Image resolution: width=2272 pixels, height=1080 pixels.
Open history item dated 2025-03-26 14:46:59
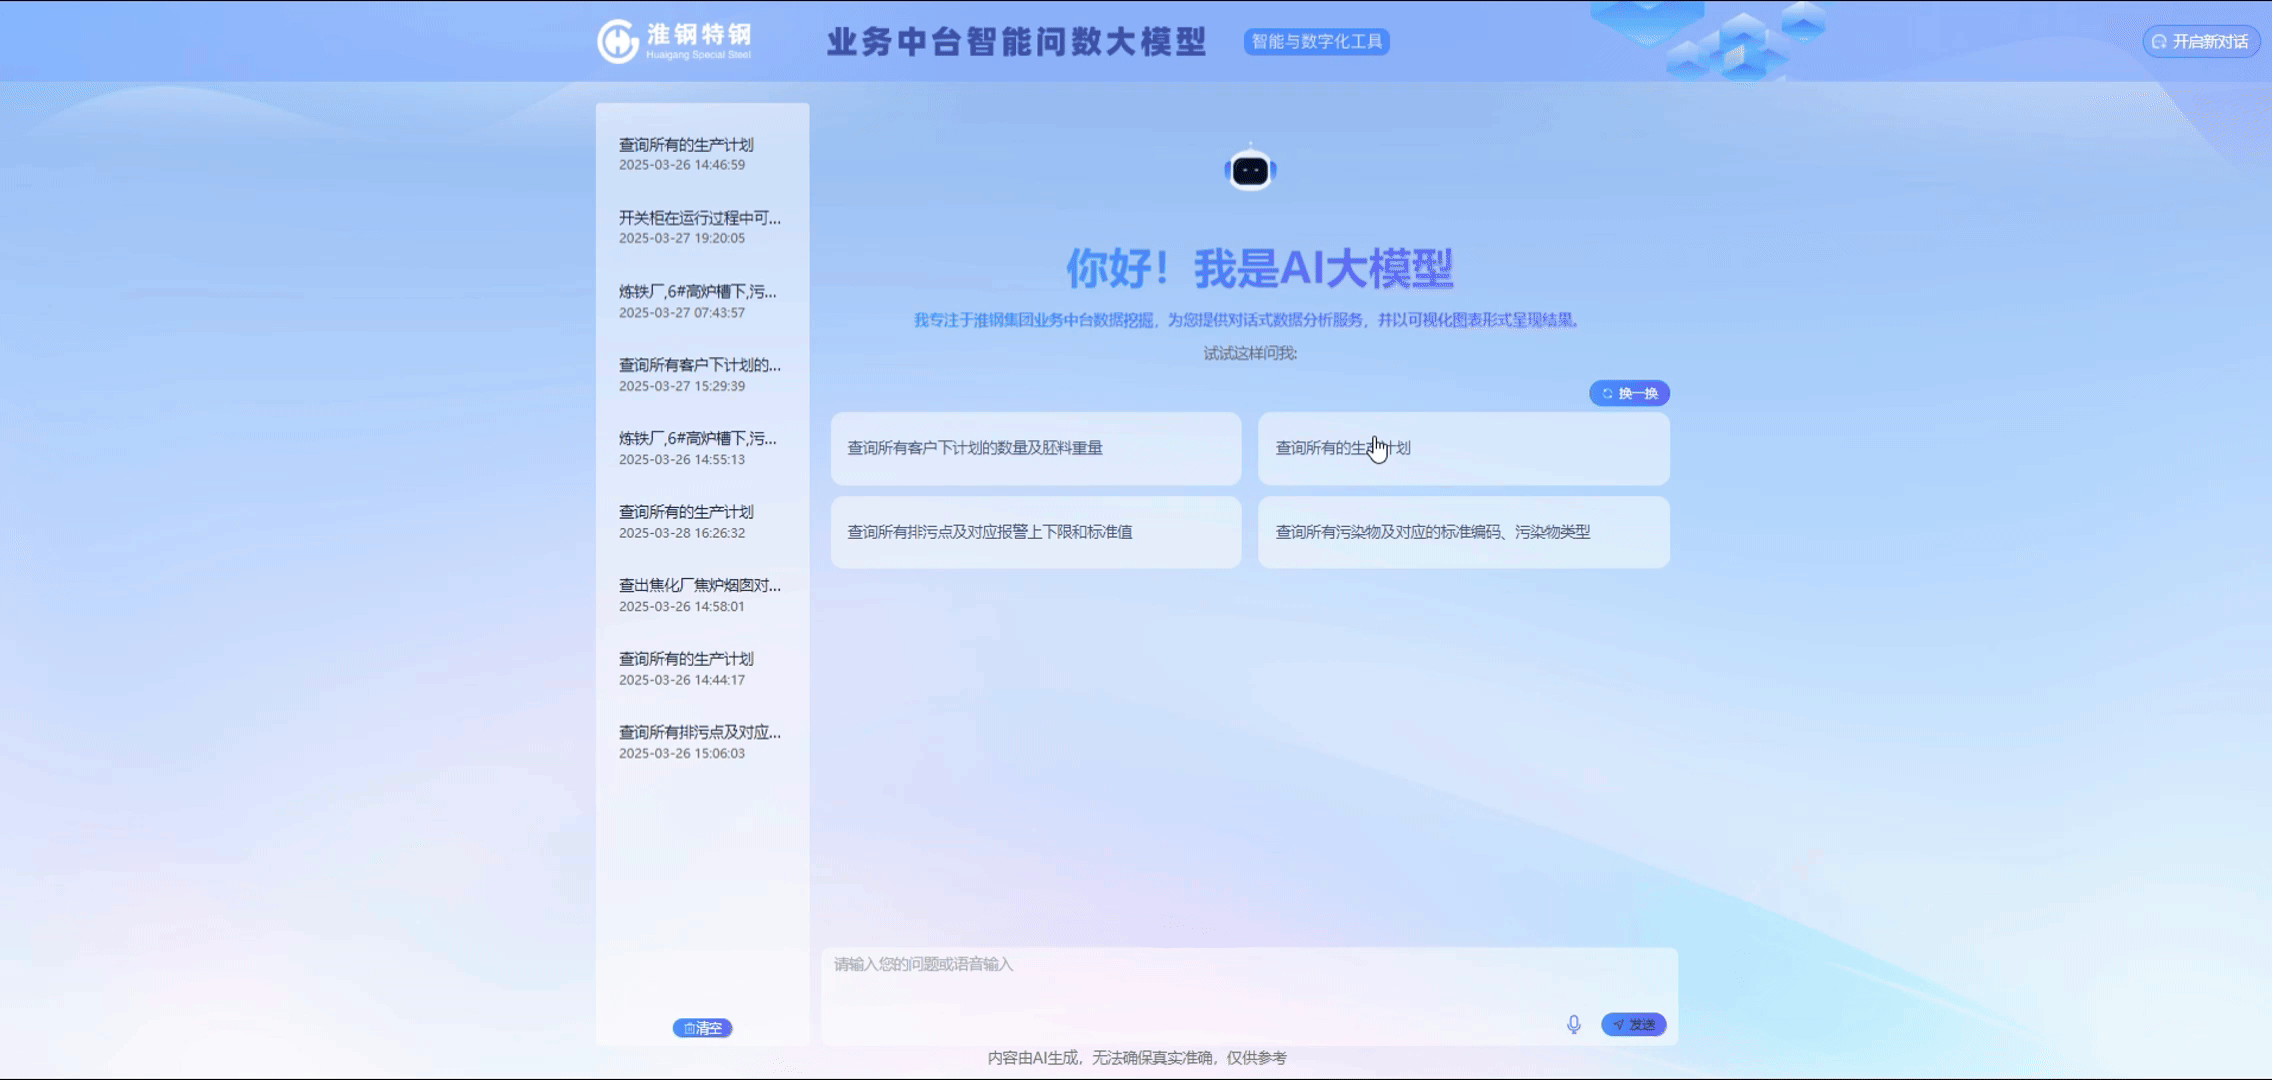[700, 154]
